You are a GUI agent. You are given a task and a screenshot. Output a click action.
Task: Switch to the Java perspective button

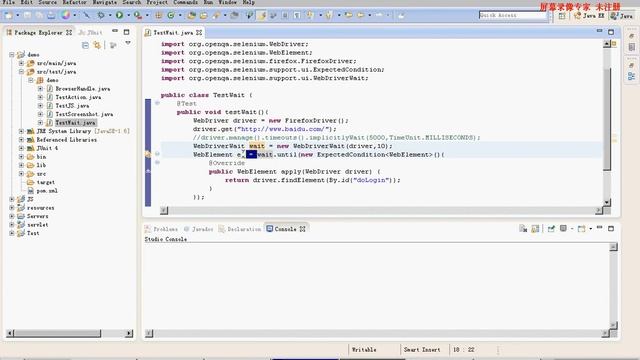click(622, 16)
